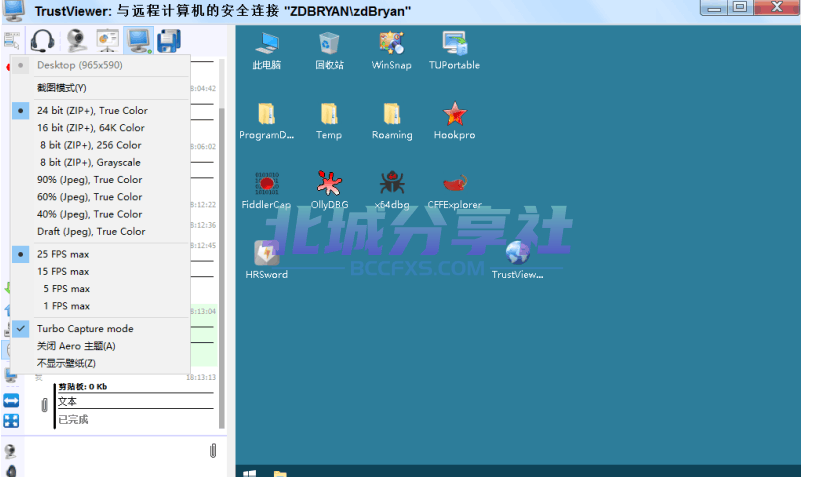Image resolution: width=836 pixels, height=477 pixels.
Task: Click the fullscreen arrows sidebar icon
Action: point(11,421)
